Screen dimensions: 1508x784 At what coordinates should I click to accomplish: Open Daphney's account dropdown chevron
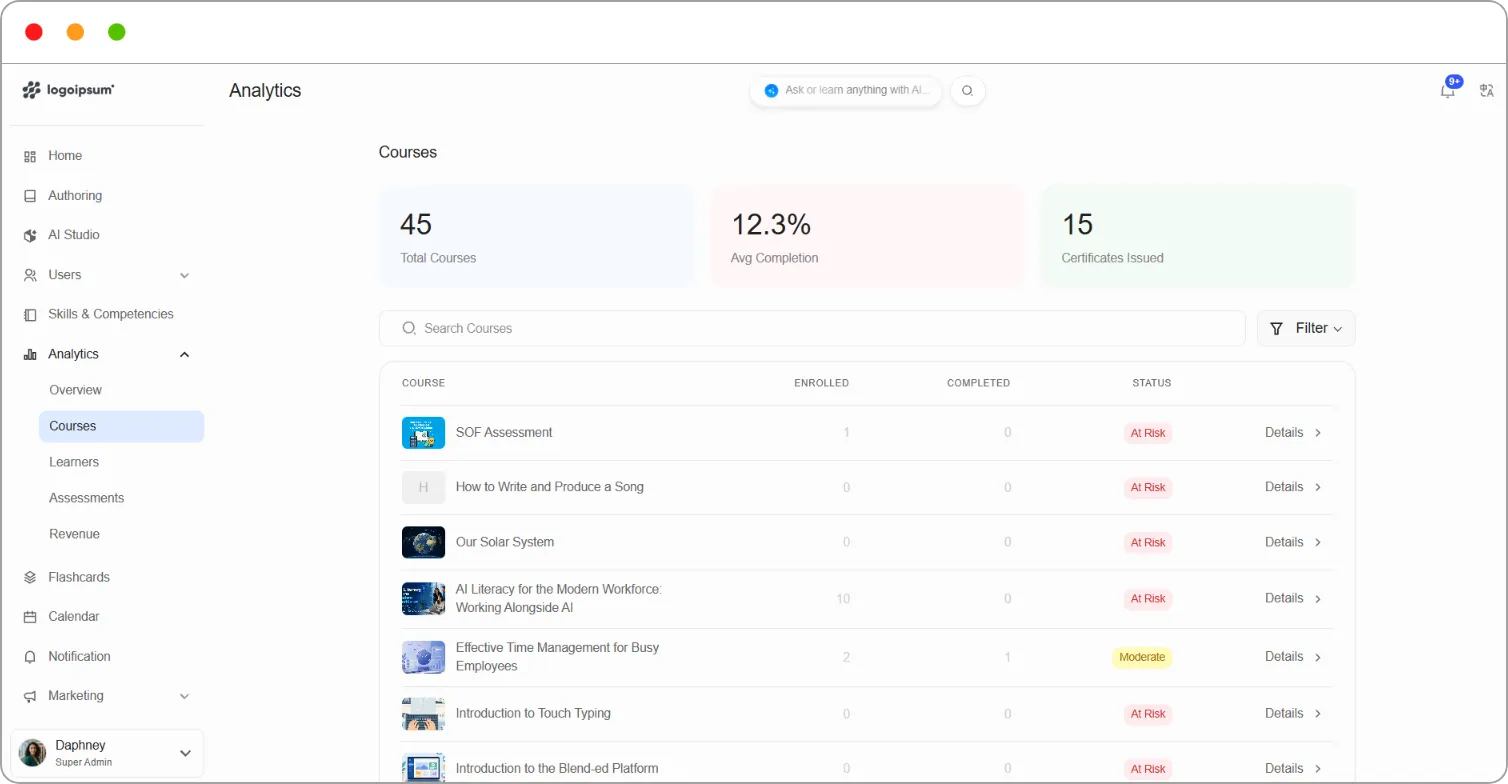point(185,753)
